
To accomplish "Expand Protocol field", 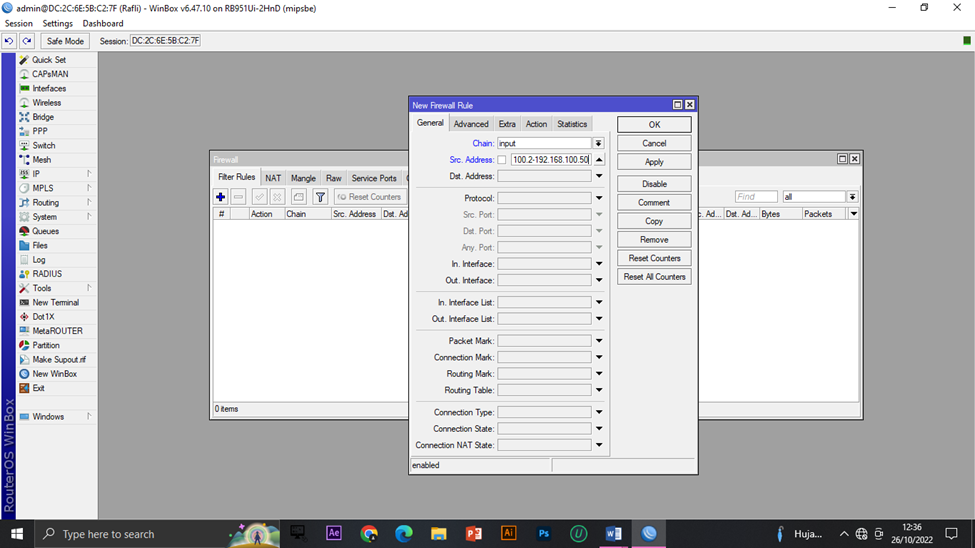I will 599,198.
